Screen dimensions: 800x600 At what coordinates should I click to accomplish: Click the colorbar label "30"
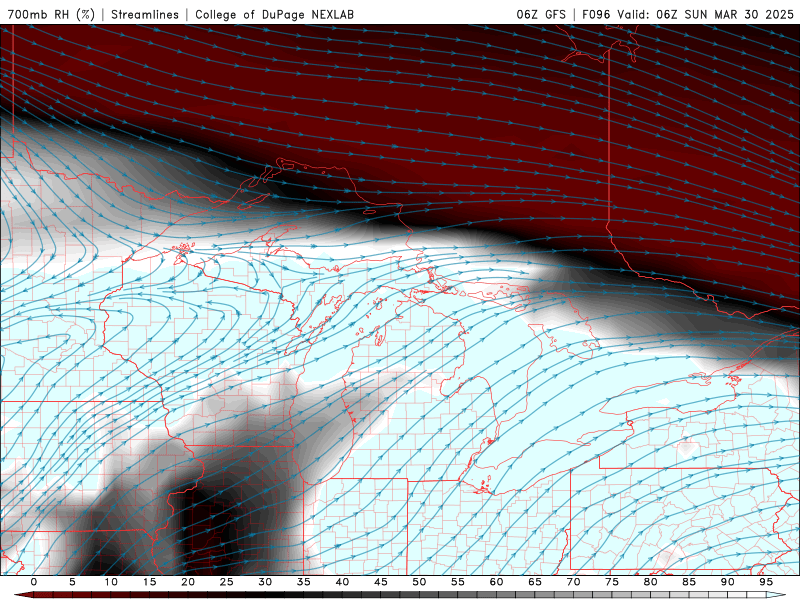pyautogui.click(x=265, y=582)
